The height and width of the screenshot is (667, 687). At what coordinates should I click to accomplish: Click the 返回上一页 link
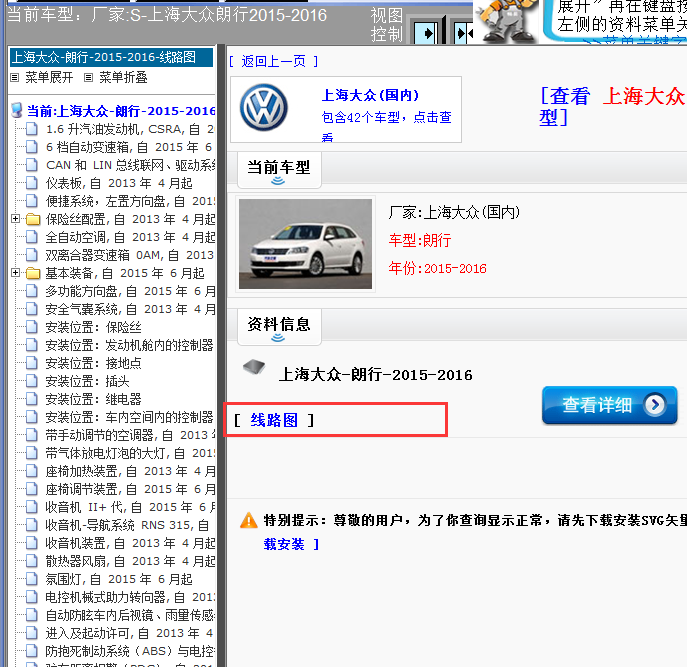273,61
